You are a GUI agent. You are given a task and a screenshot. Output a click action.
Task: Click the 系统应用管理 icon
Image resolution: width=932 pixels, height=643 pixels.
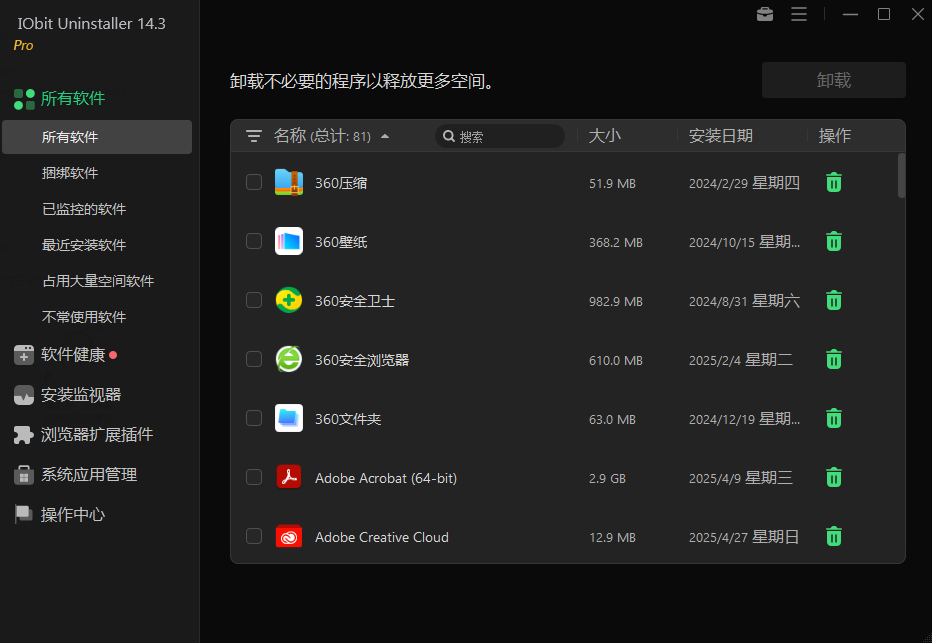(24, 475)
